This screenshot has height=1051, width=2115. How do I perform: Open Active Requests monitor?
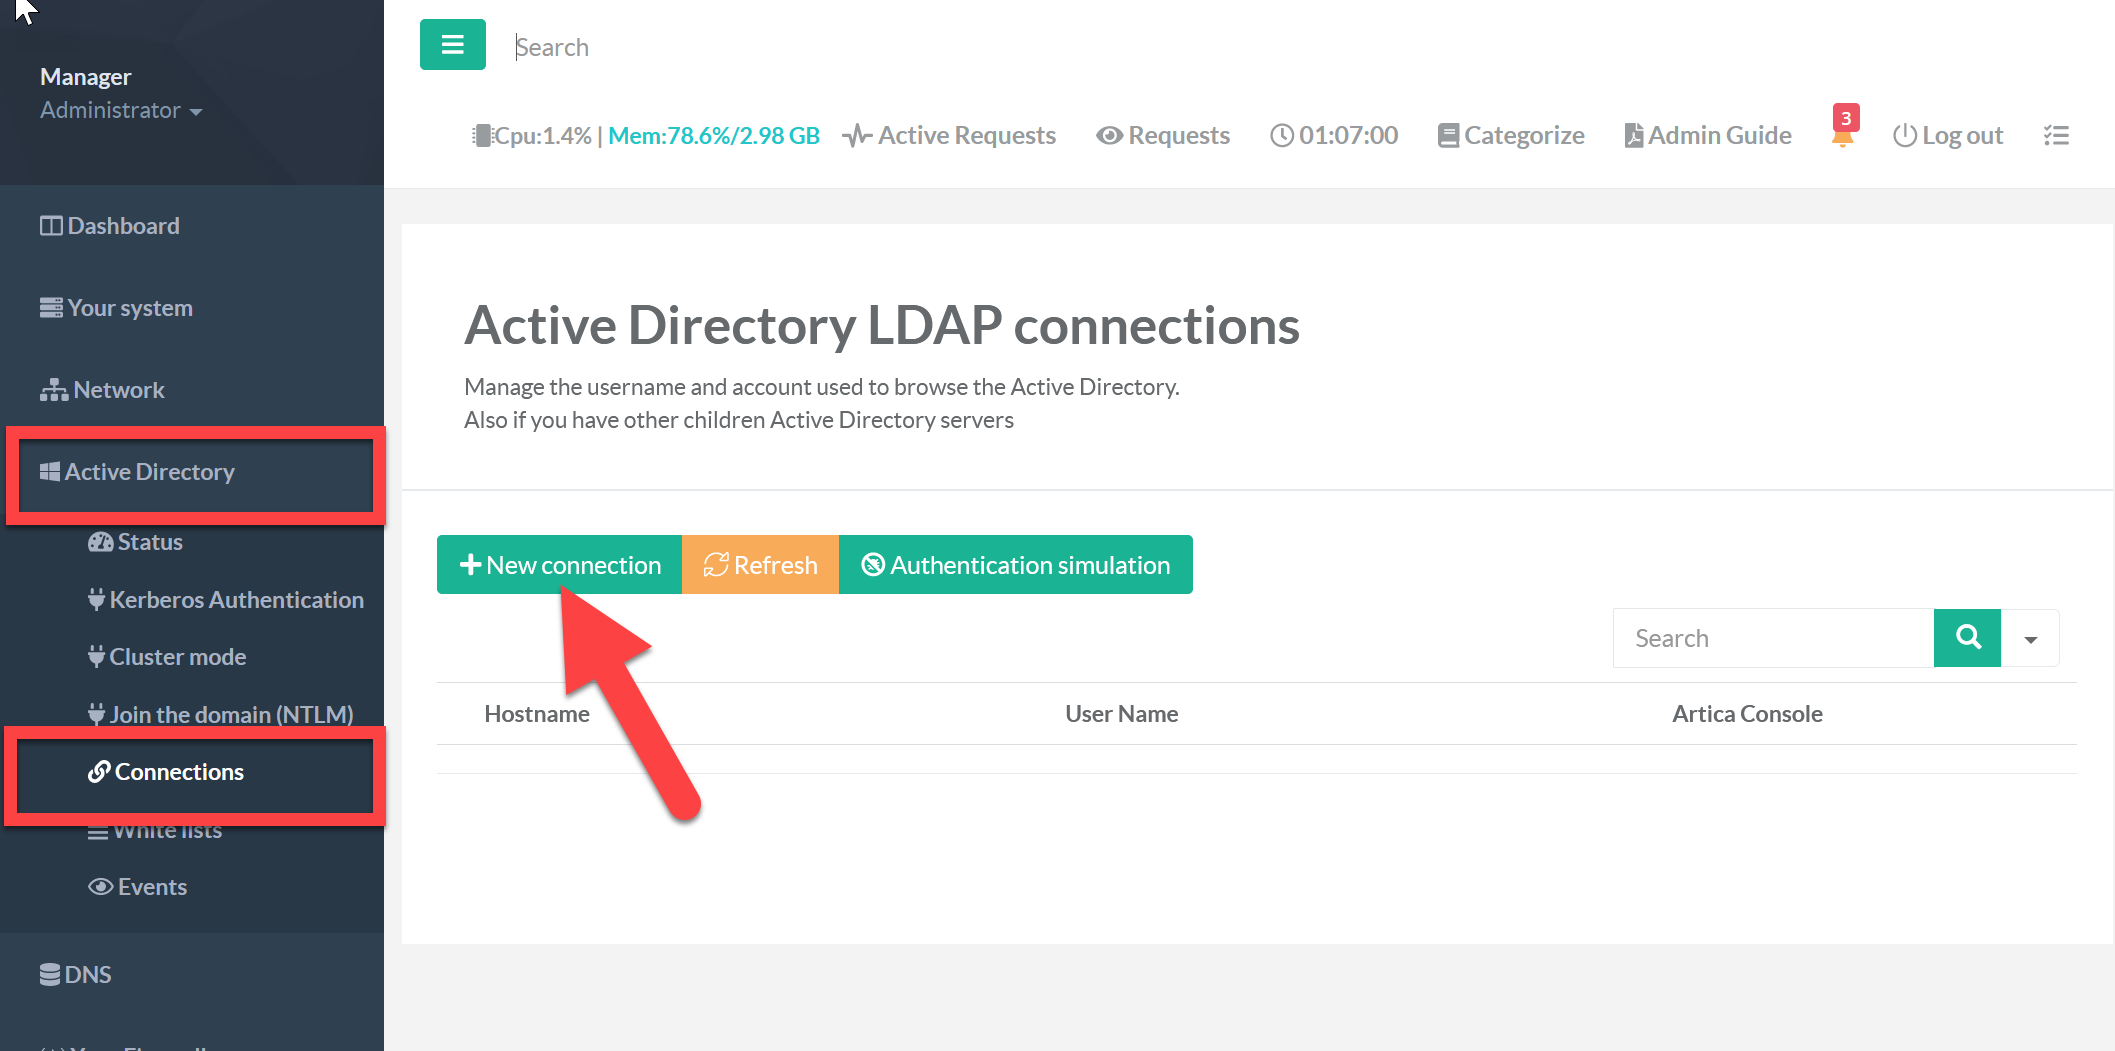(x=948, y=136)
